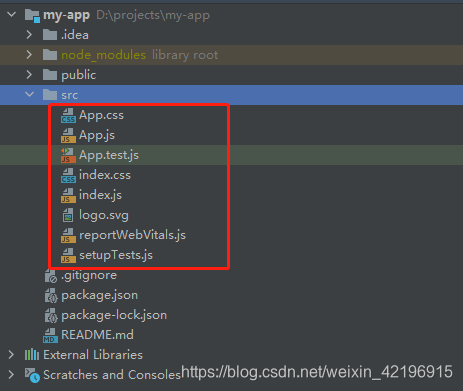463x391 pixels.
Task: Select the App.js file name
Action: 97,135
